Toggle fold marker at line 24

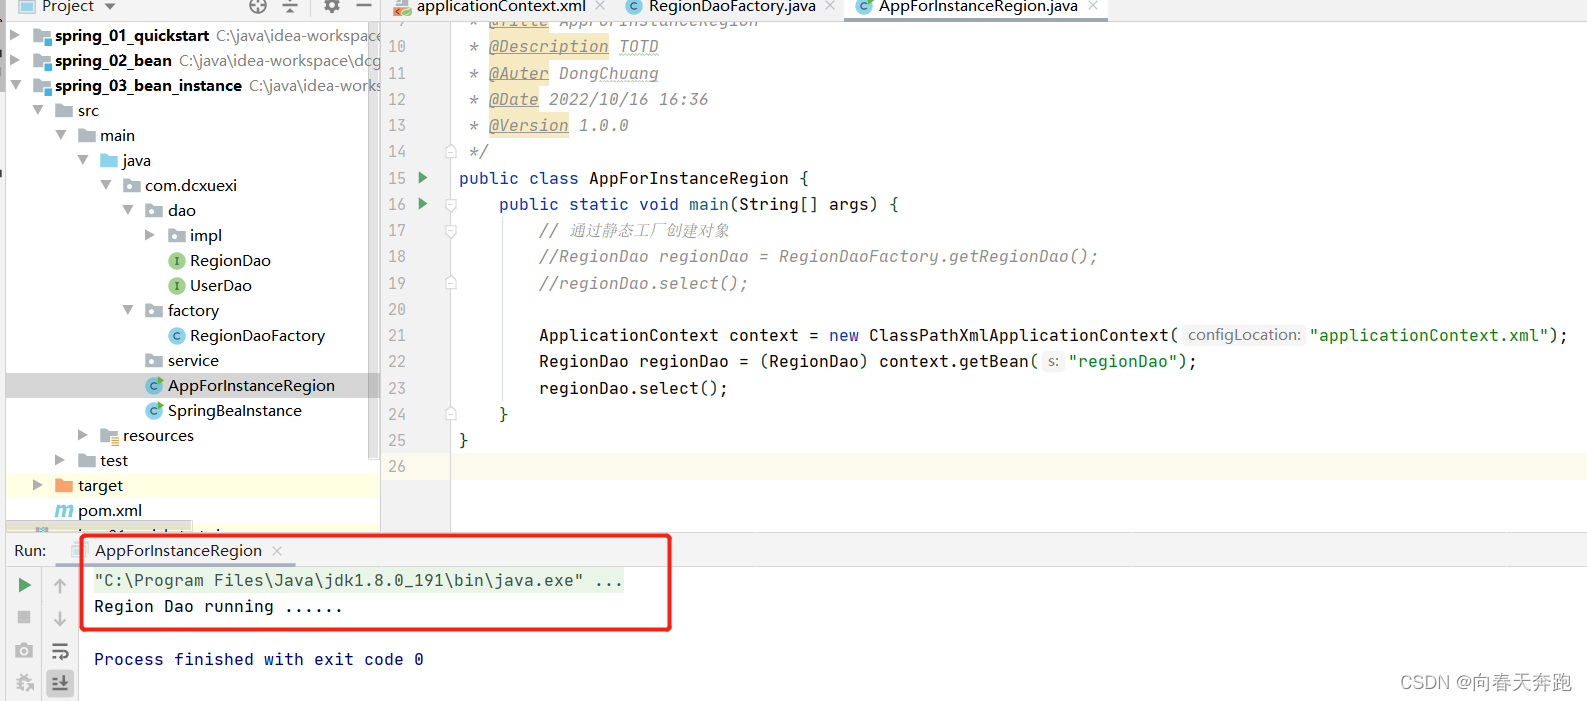point(451,414)
